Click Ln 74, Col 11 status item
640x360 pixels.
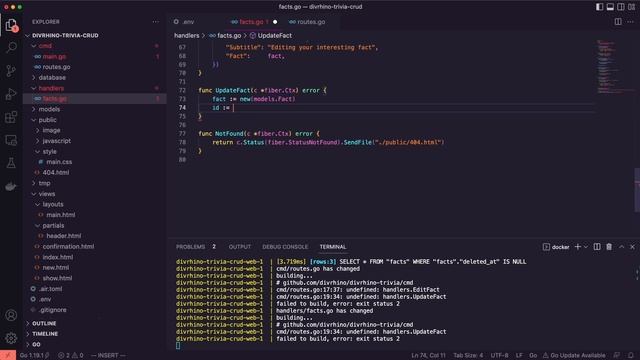click(x=428, y=355)
